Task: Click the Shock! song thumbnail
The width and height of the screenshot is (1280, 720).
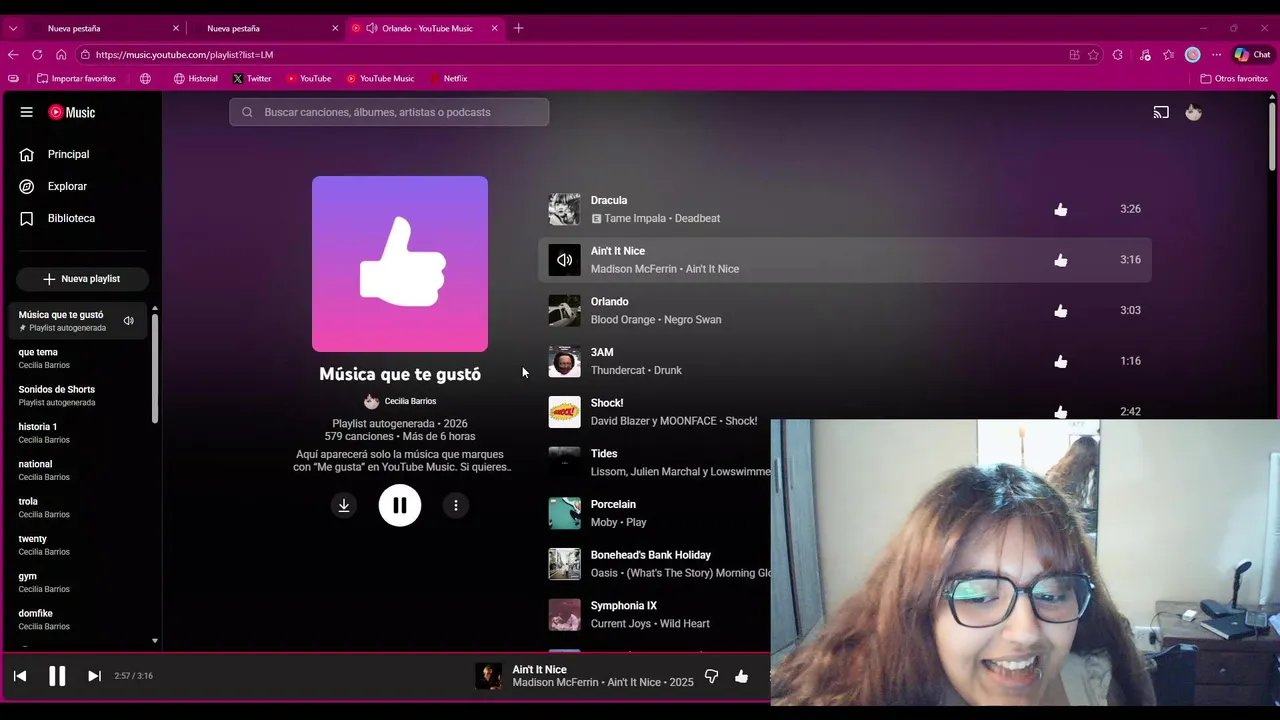Action: pyautogui.click(x=564, y=412)
